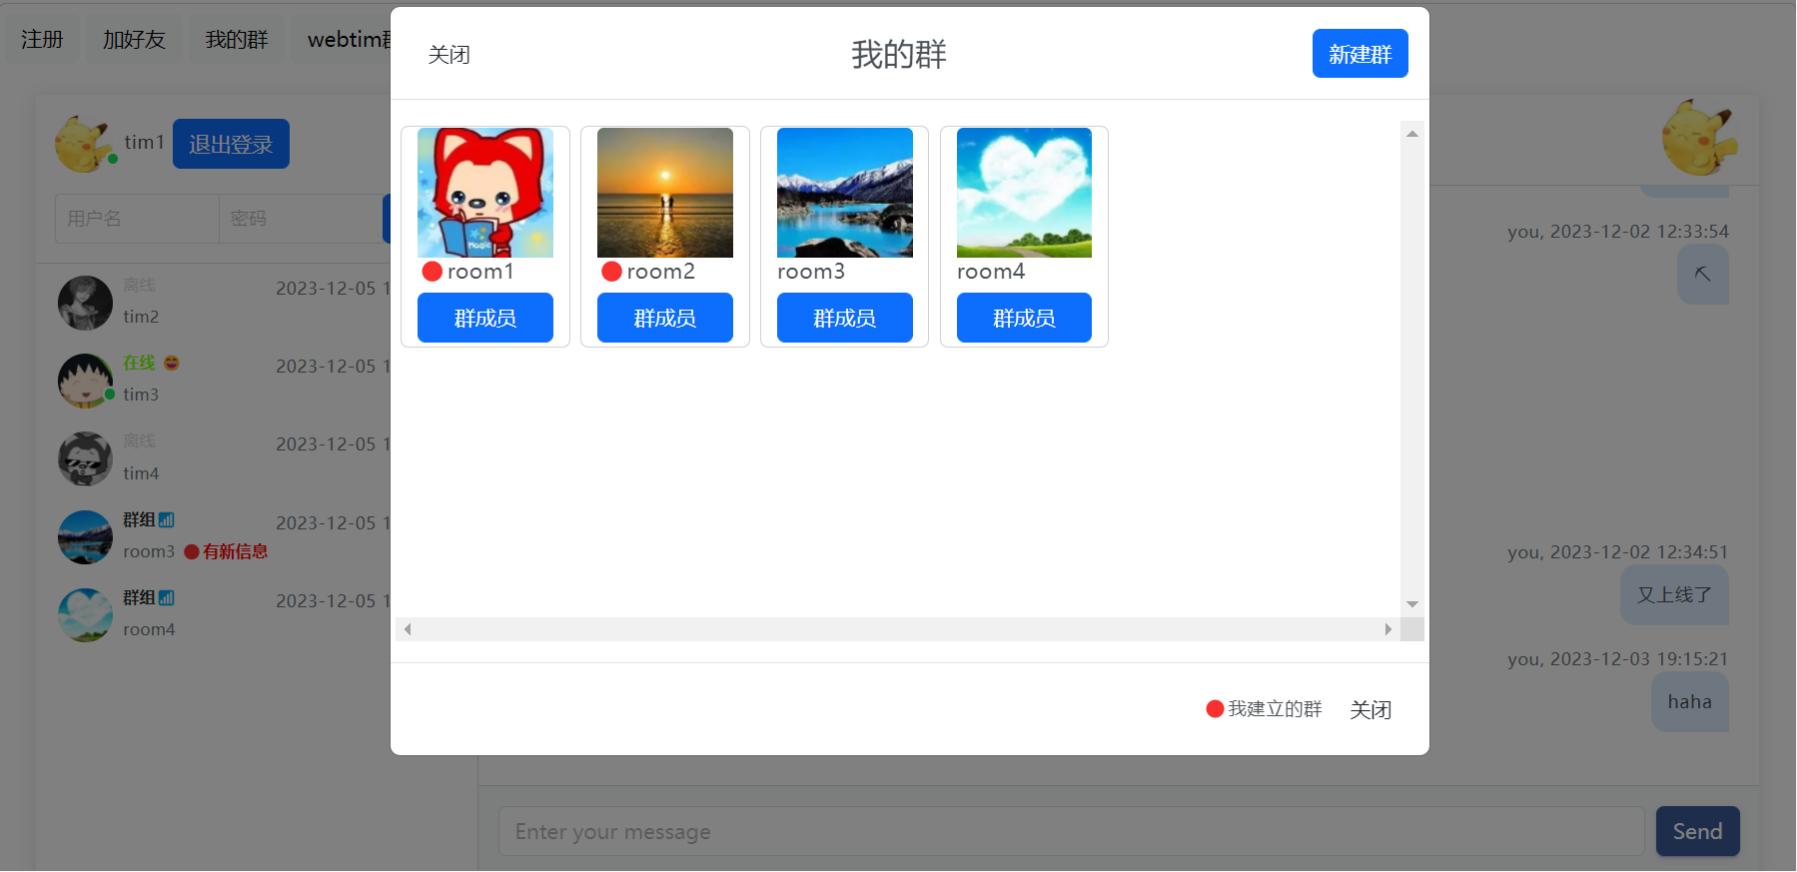This screenshot has width=1797, height=872.
Task: Click the Pikachu avatar in chat header
Action: point(1698,138)
